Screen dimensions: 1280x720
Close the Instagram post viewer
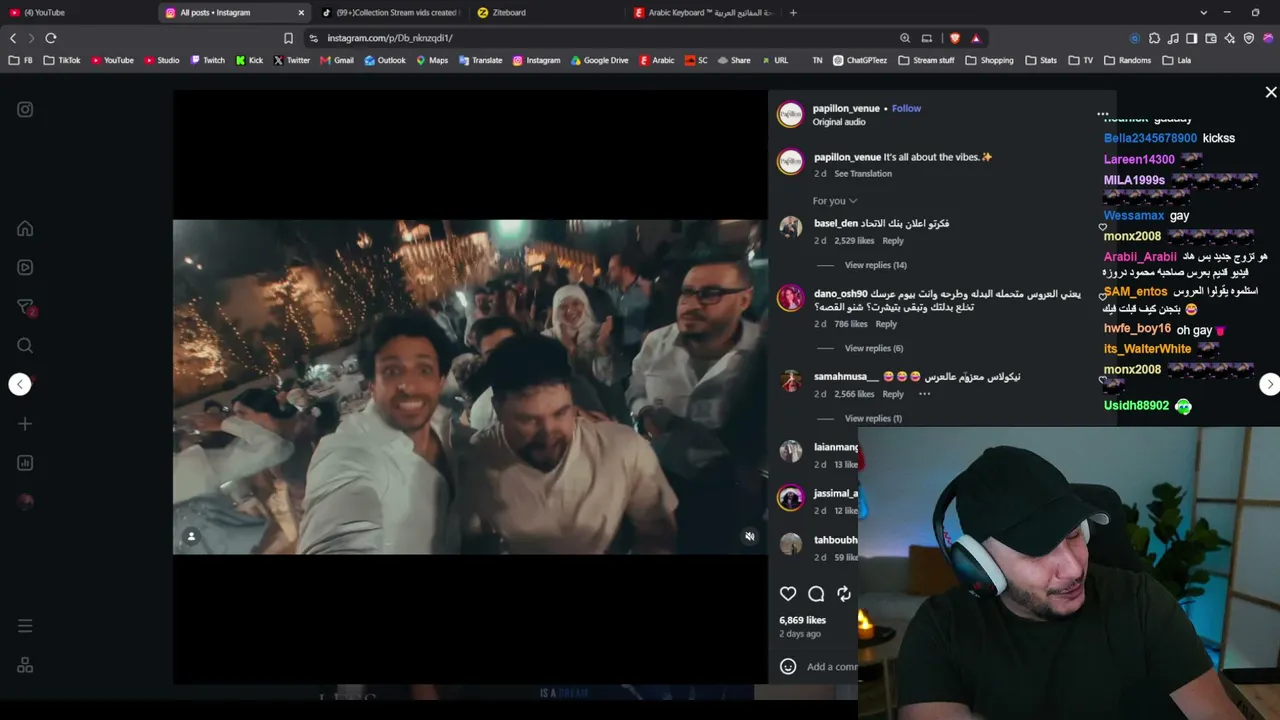(1271, 92)
